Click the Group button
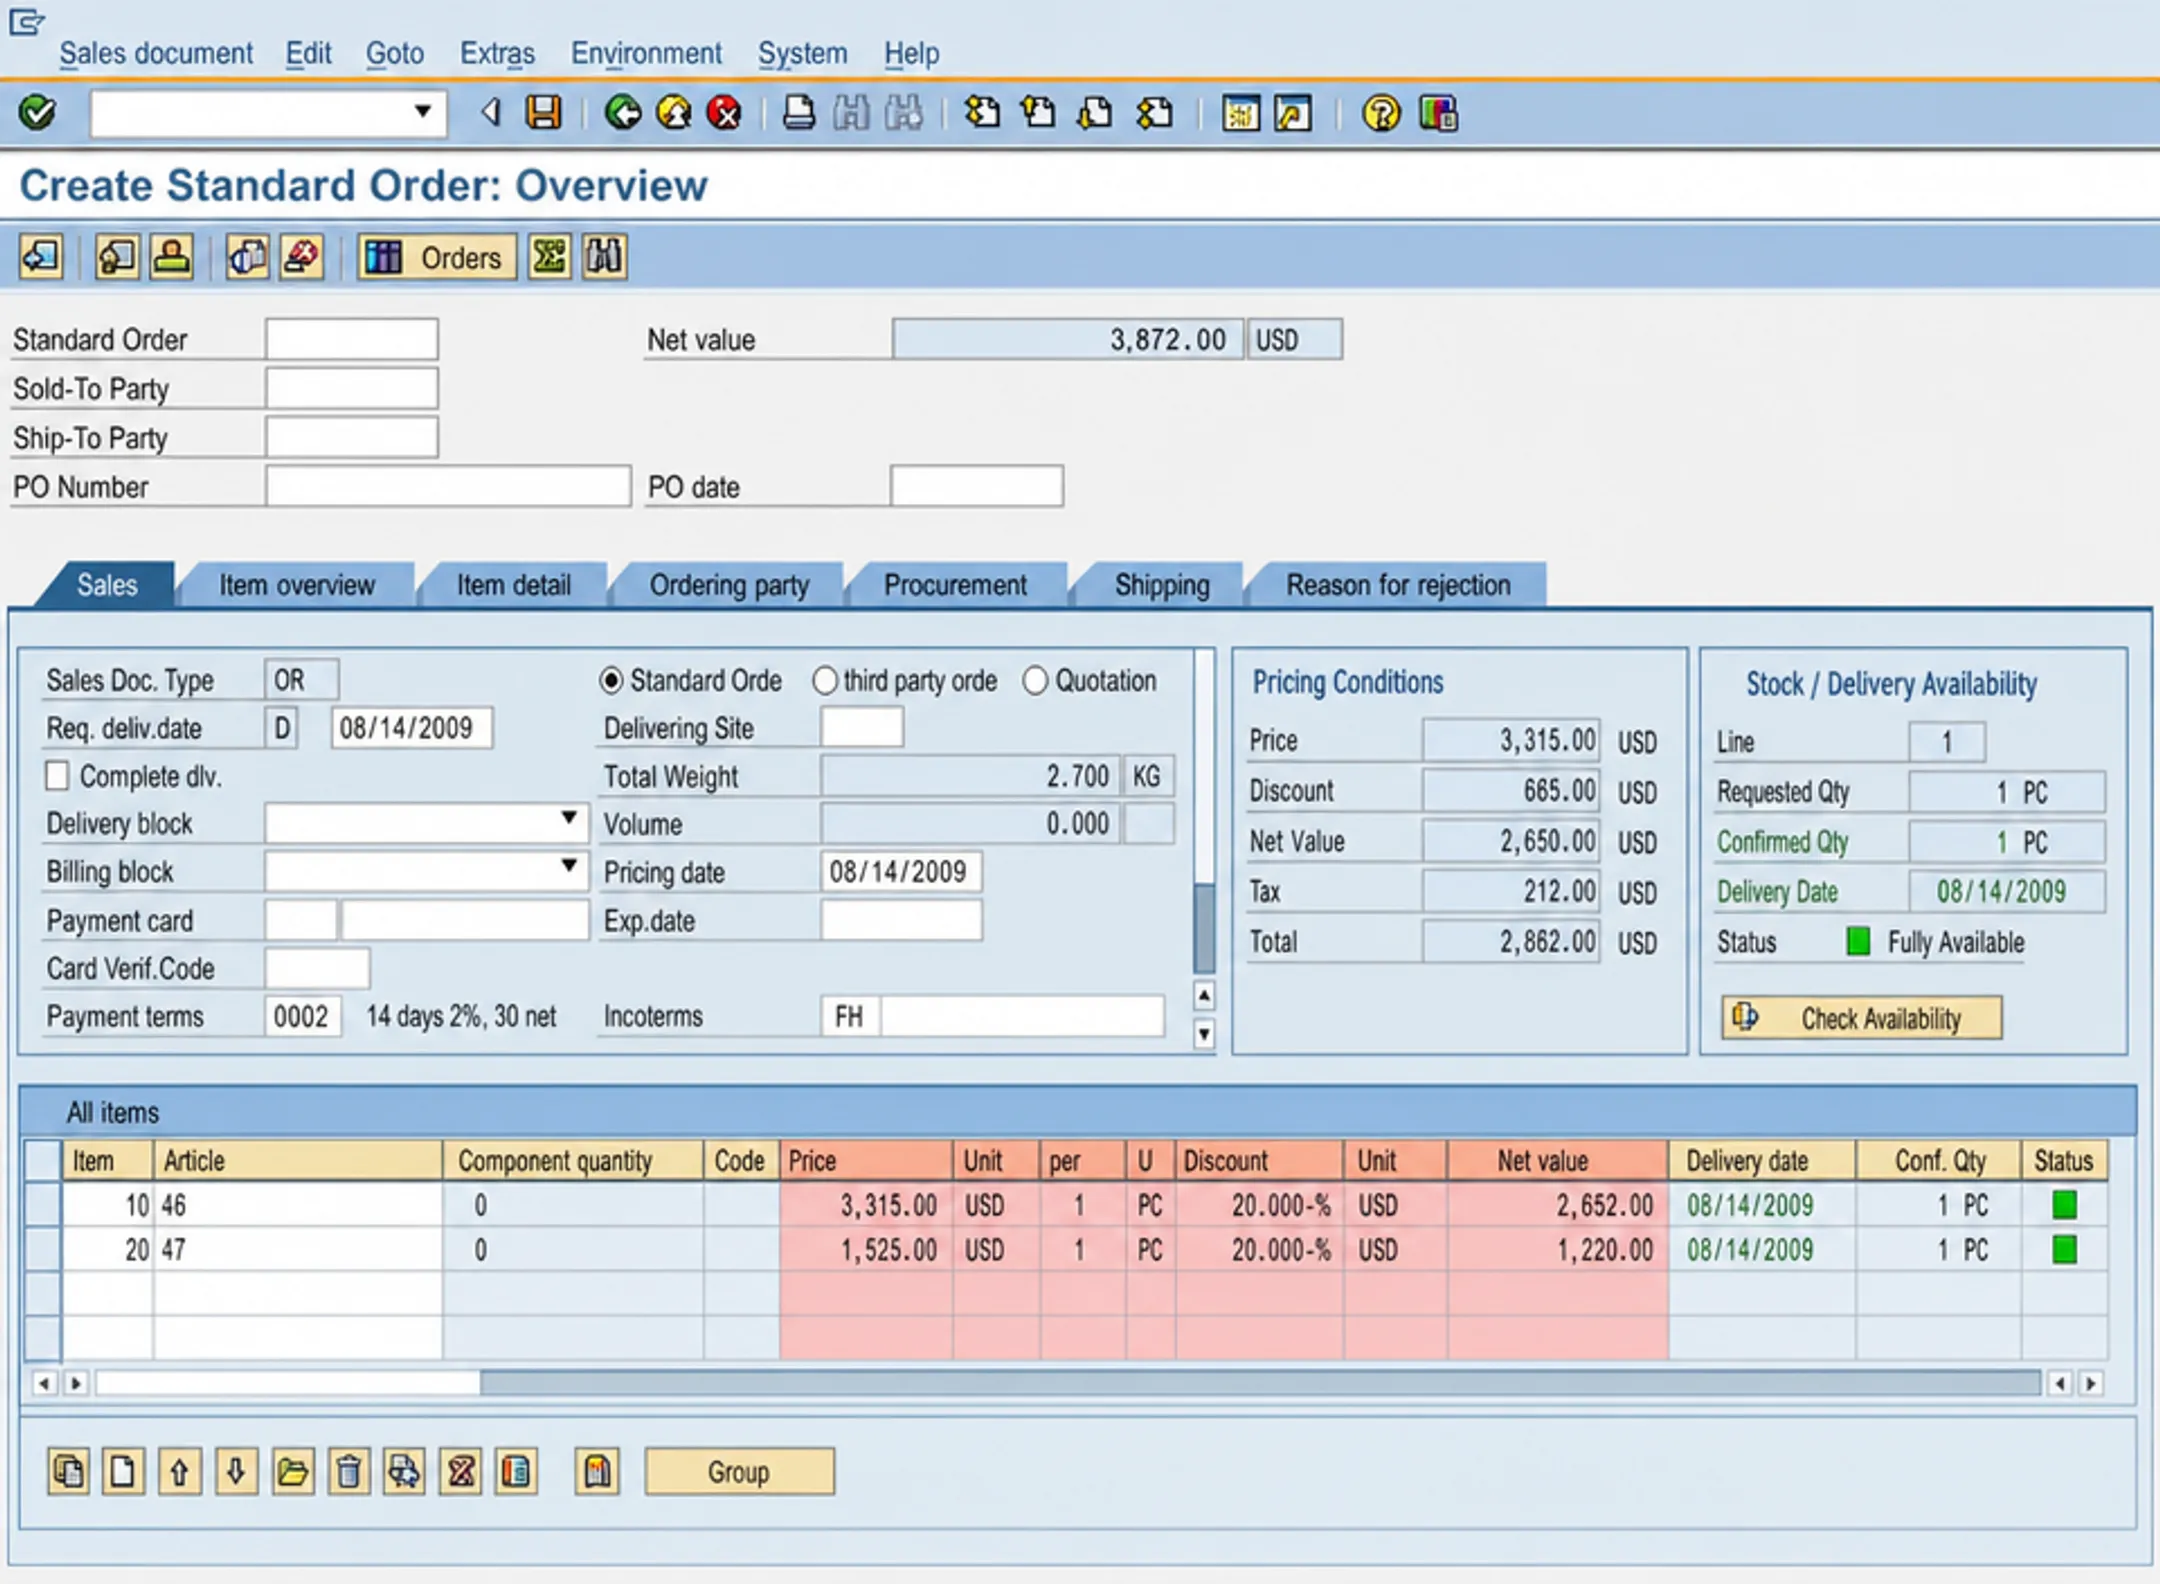This screenshot has height=1584, width=2160. (x=739, y=1472)
